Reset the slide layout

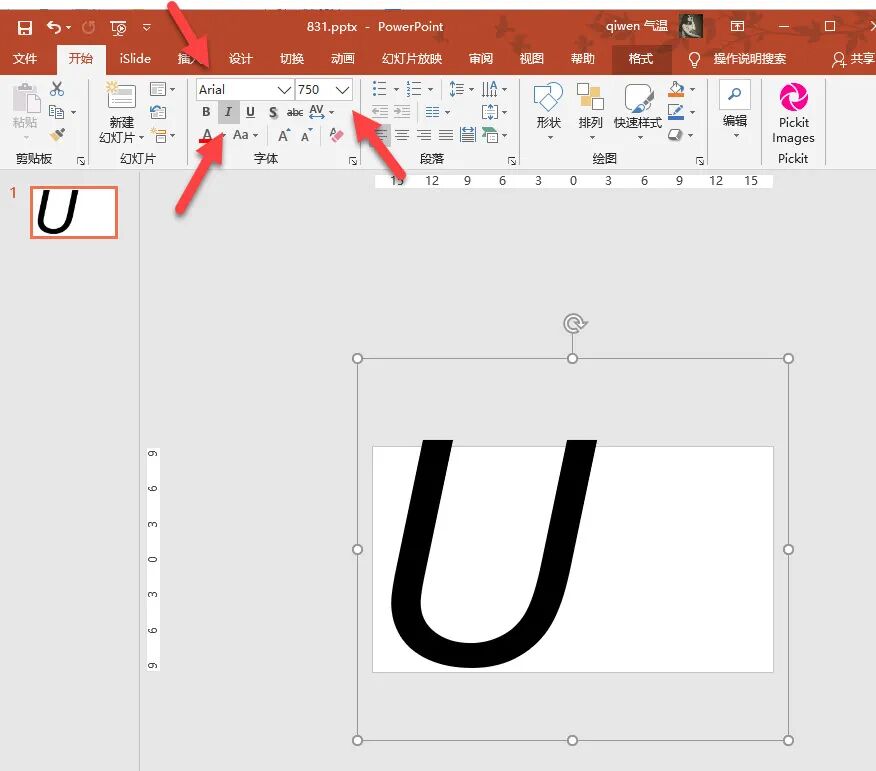click(158, 112)
